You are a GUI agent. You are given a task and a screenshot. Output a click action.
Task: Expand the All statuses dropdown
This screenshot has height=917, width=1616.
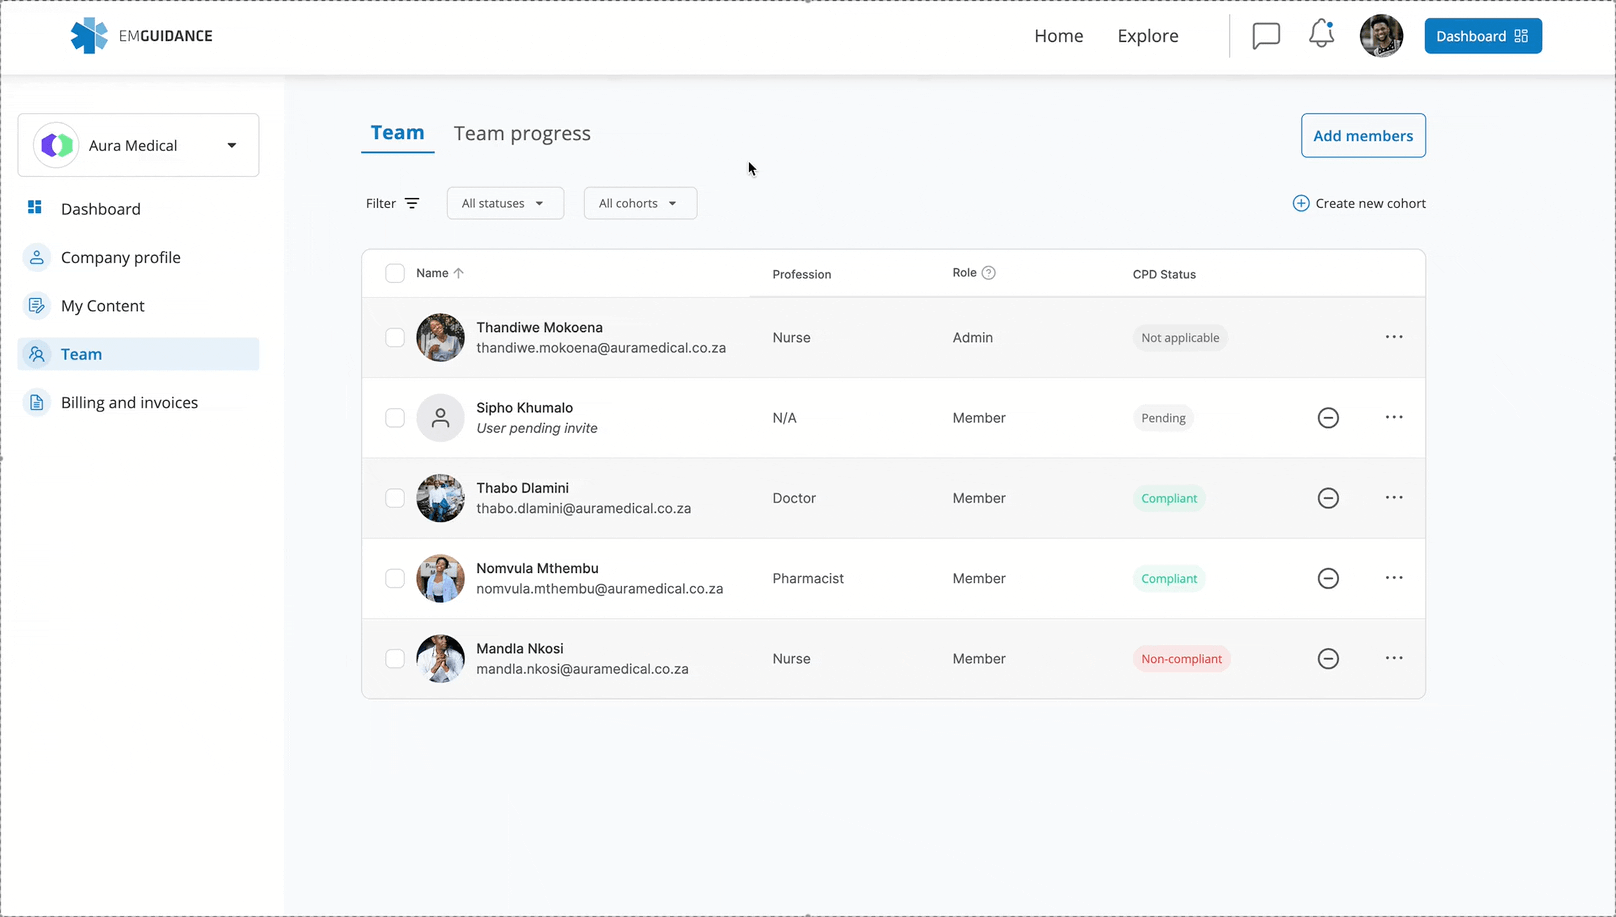[x=504, y=203]
